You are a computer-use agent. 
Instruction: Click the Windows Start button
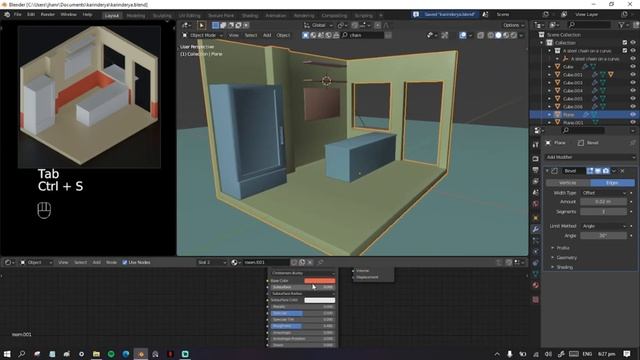pos(7,354)
